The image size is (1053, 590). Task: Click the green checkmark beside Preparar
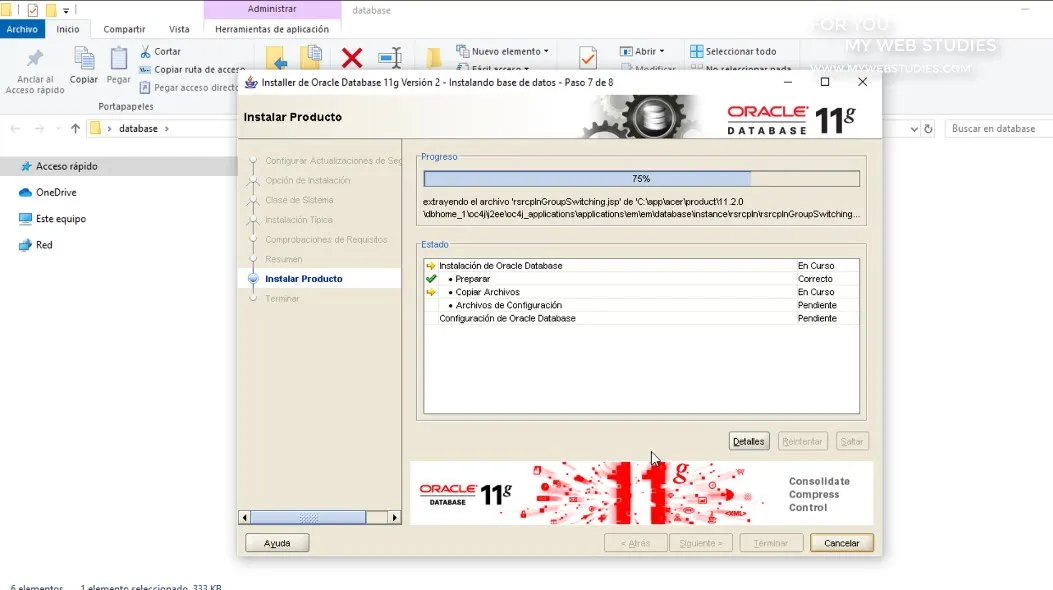pyautogui.click(x=431, y=279)
